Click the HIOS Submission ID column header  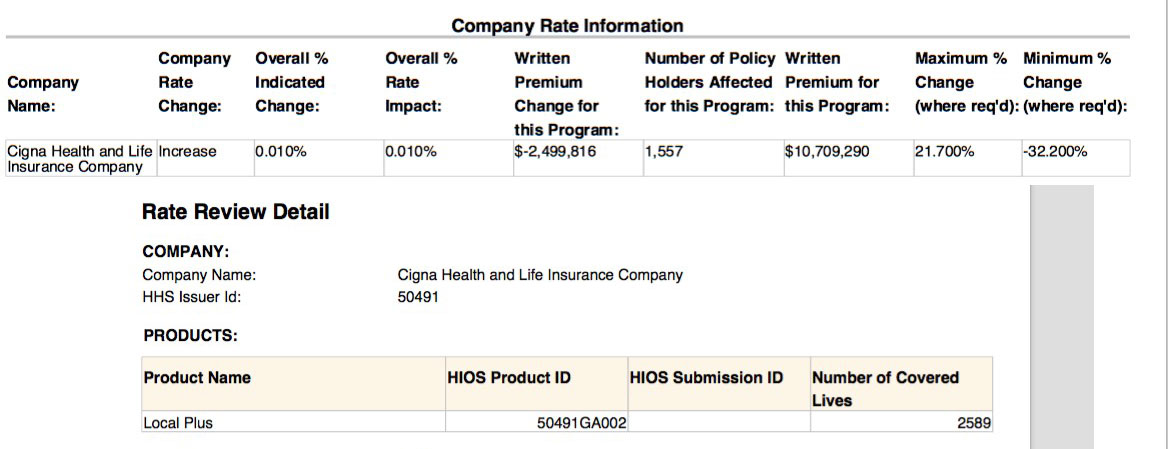[707, 378]
